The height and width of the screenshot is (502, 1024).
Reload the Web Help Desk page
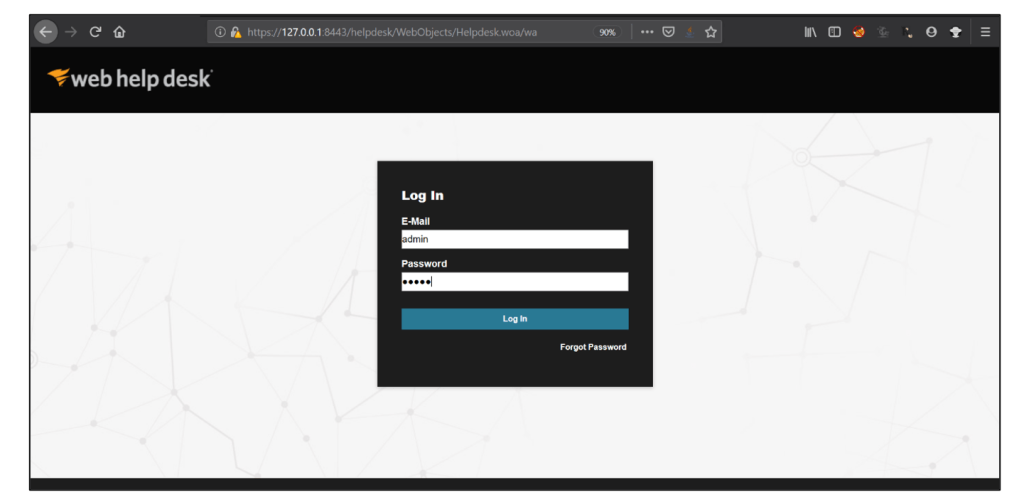pyautogui.click(x=95, y=31)
